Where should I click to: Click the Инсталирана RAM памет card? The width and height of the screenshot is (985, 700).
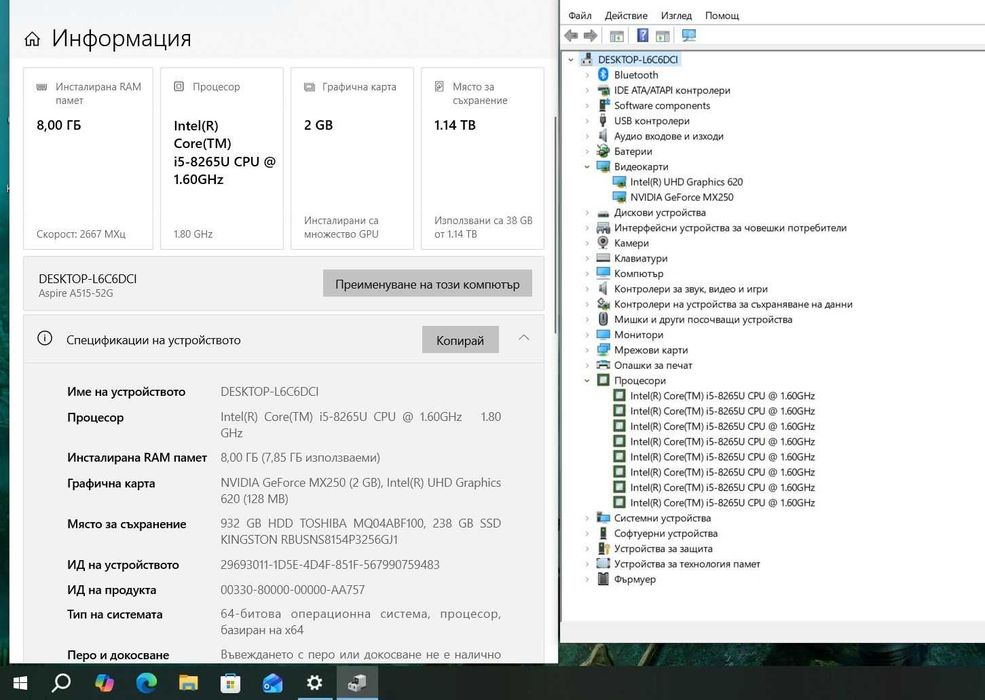(88, 158)
